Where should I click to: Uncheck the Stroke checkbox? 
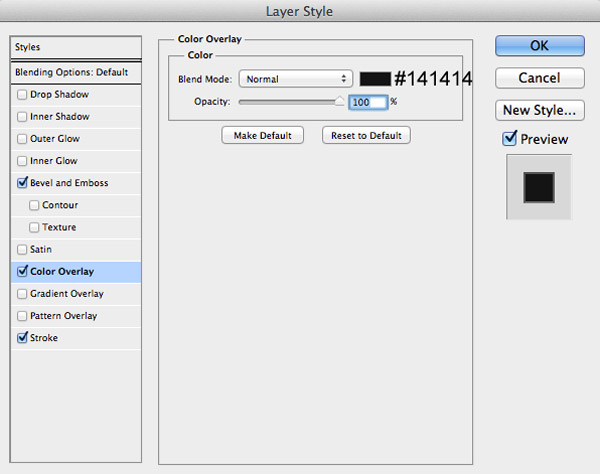[x=22, y=338]
